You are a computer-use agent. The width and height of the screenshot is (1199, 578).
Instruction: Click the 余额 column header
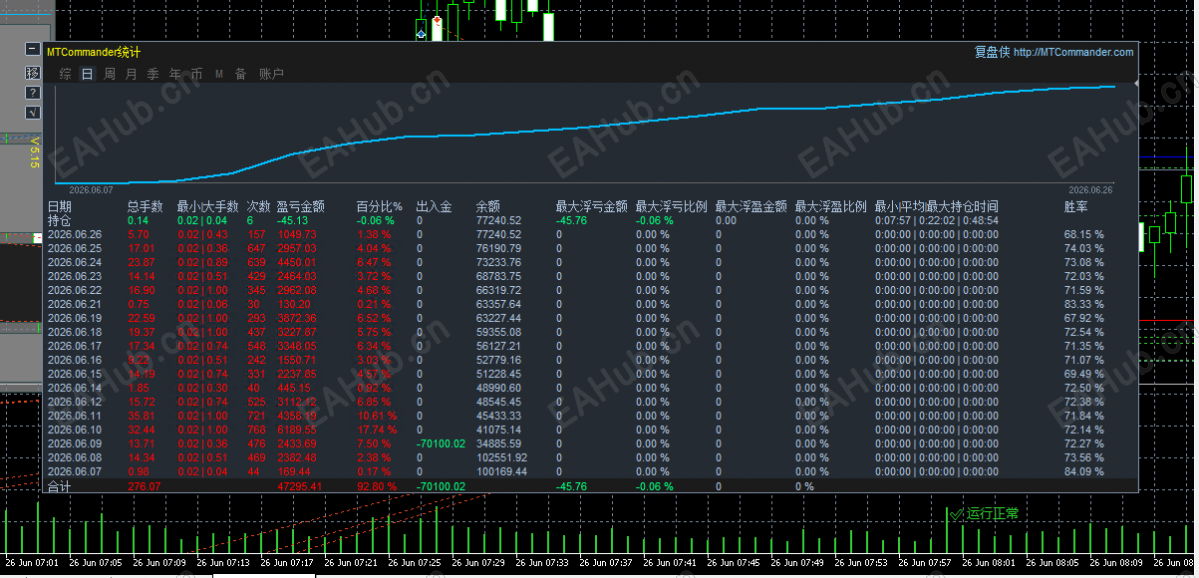(488, 206)
